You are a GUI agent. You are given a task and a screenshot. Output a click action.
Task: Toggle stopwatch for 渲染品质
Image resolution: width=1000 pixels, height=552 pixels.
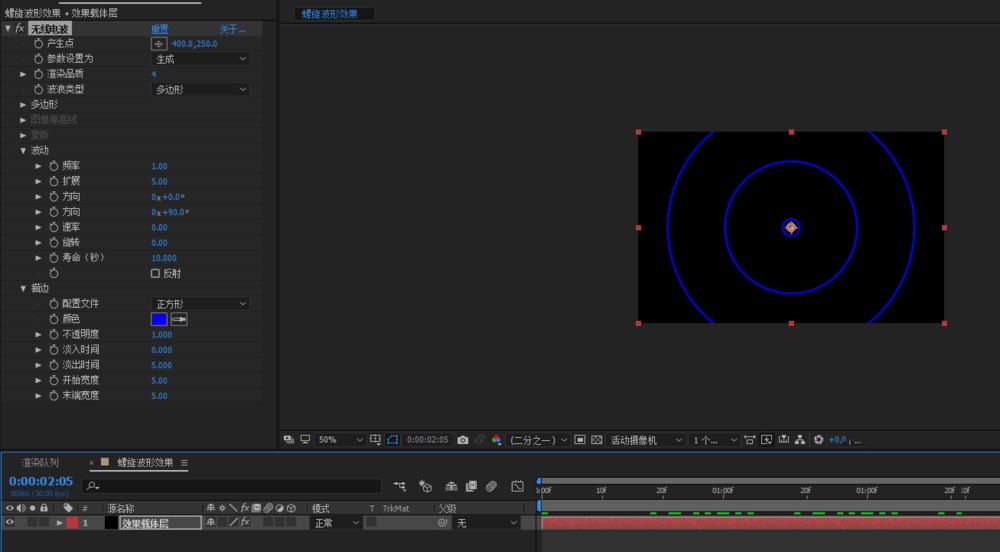(x=38, y=74)
